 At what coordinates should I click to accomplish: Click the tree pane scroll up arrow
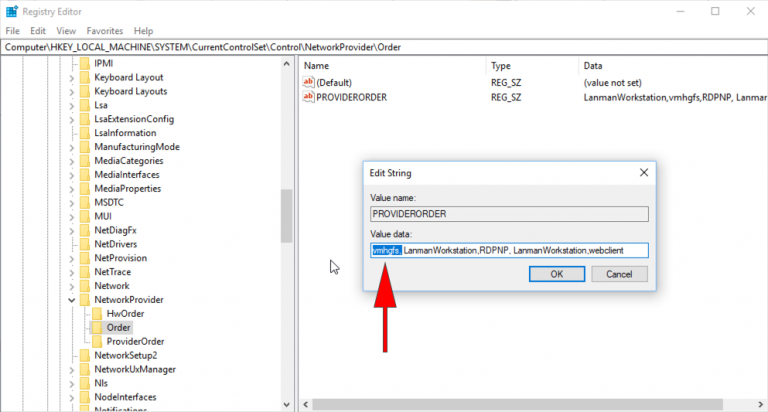(x=287, y=64)
